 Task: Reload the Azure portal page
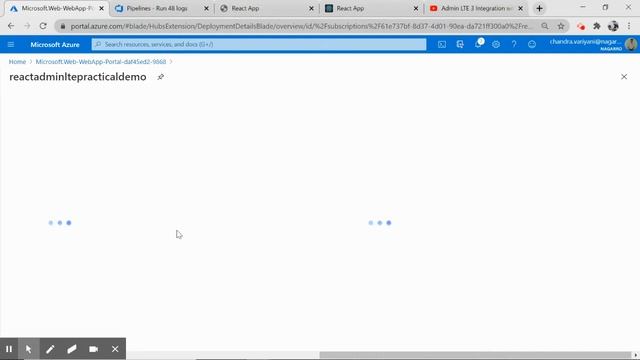point(43,26)
